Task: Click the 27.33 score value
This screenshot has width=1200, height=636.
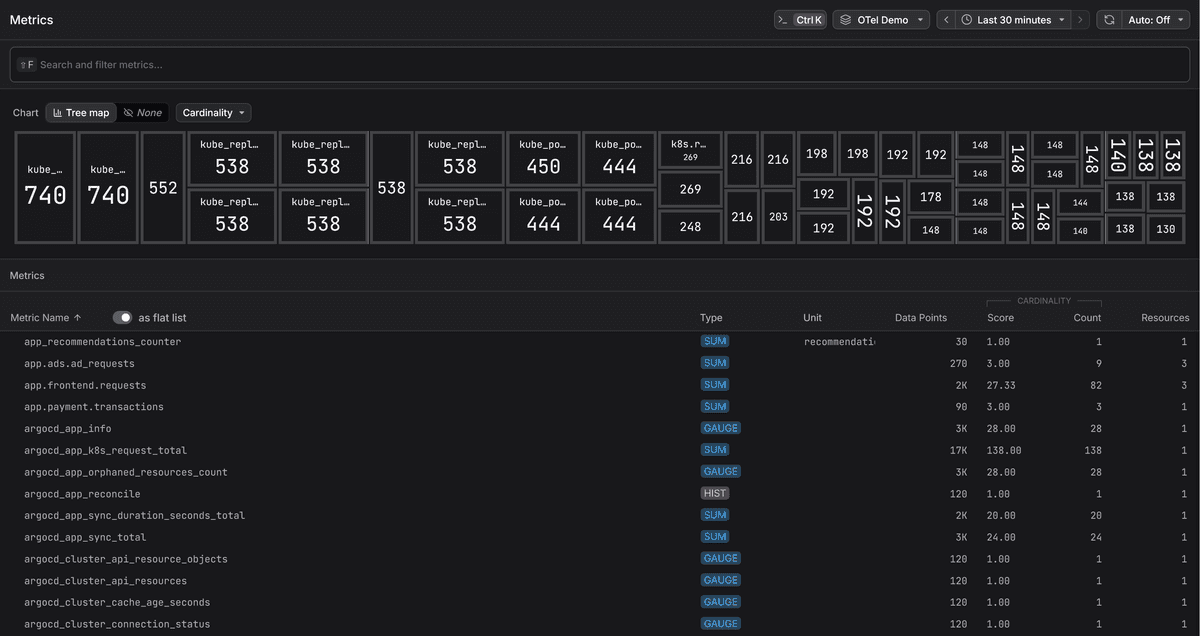Action: tap(1001, 385)
